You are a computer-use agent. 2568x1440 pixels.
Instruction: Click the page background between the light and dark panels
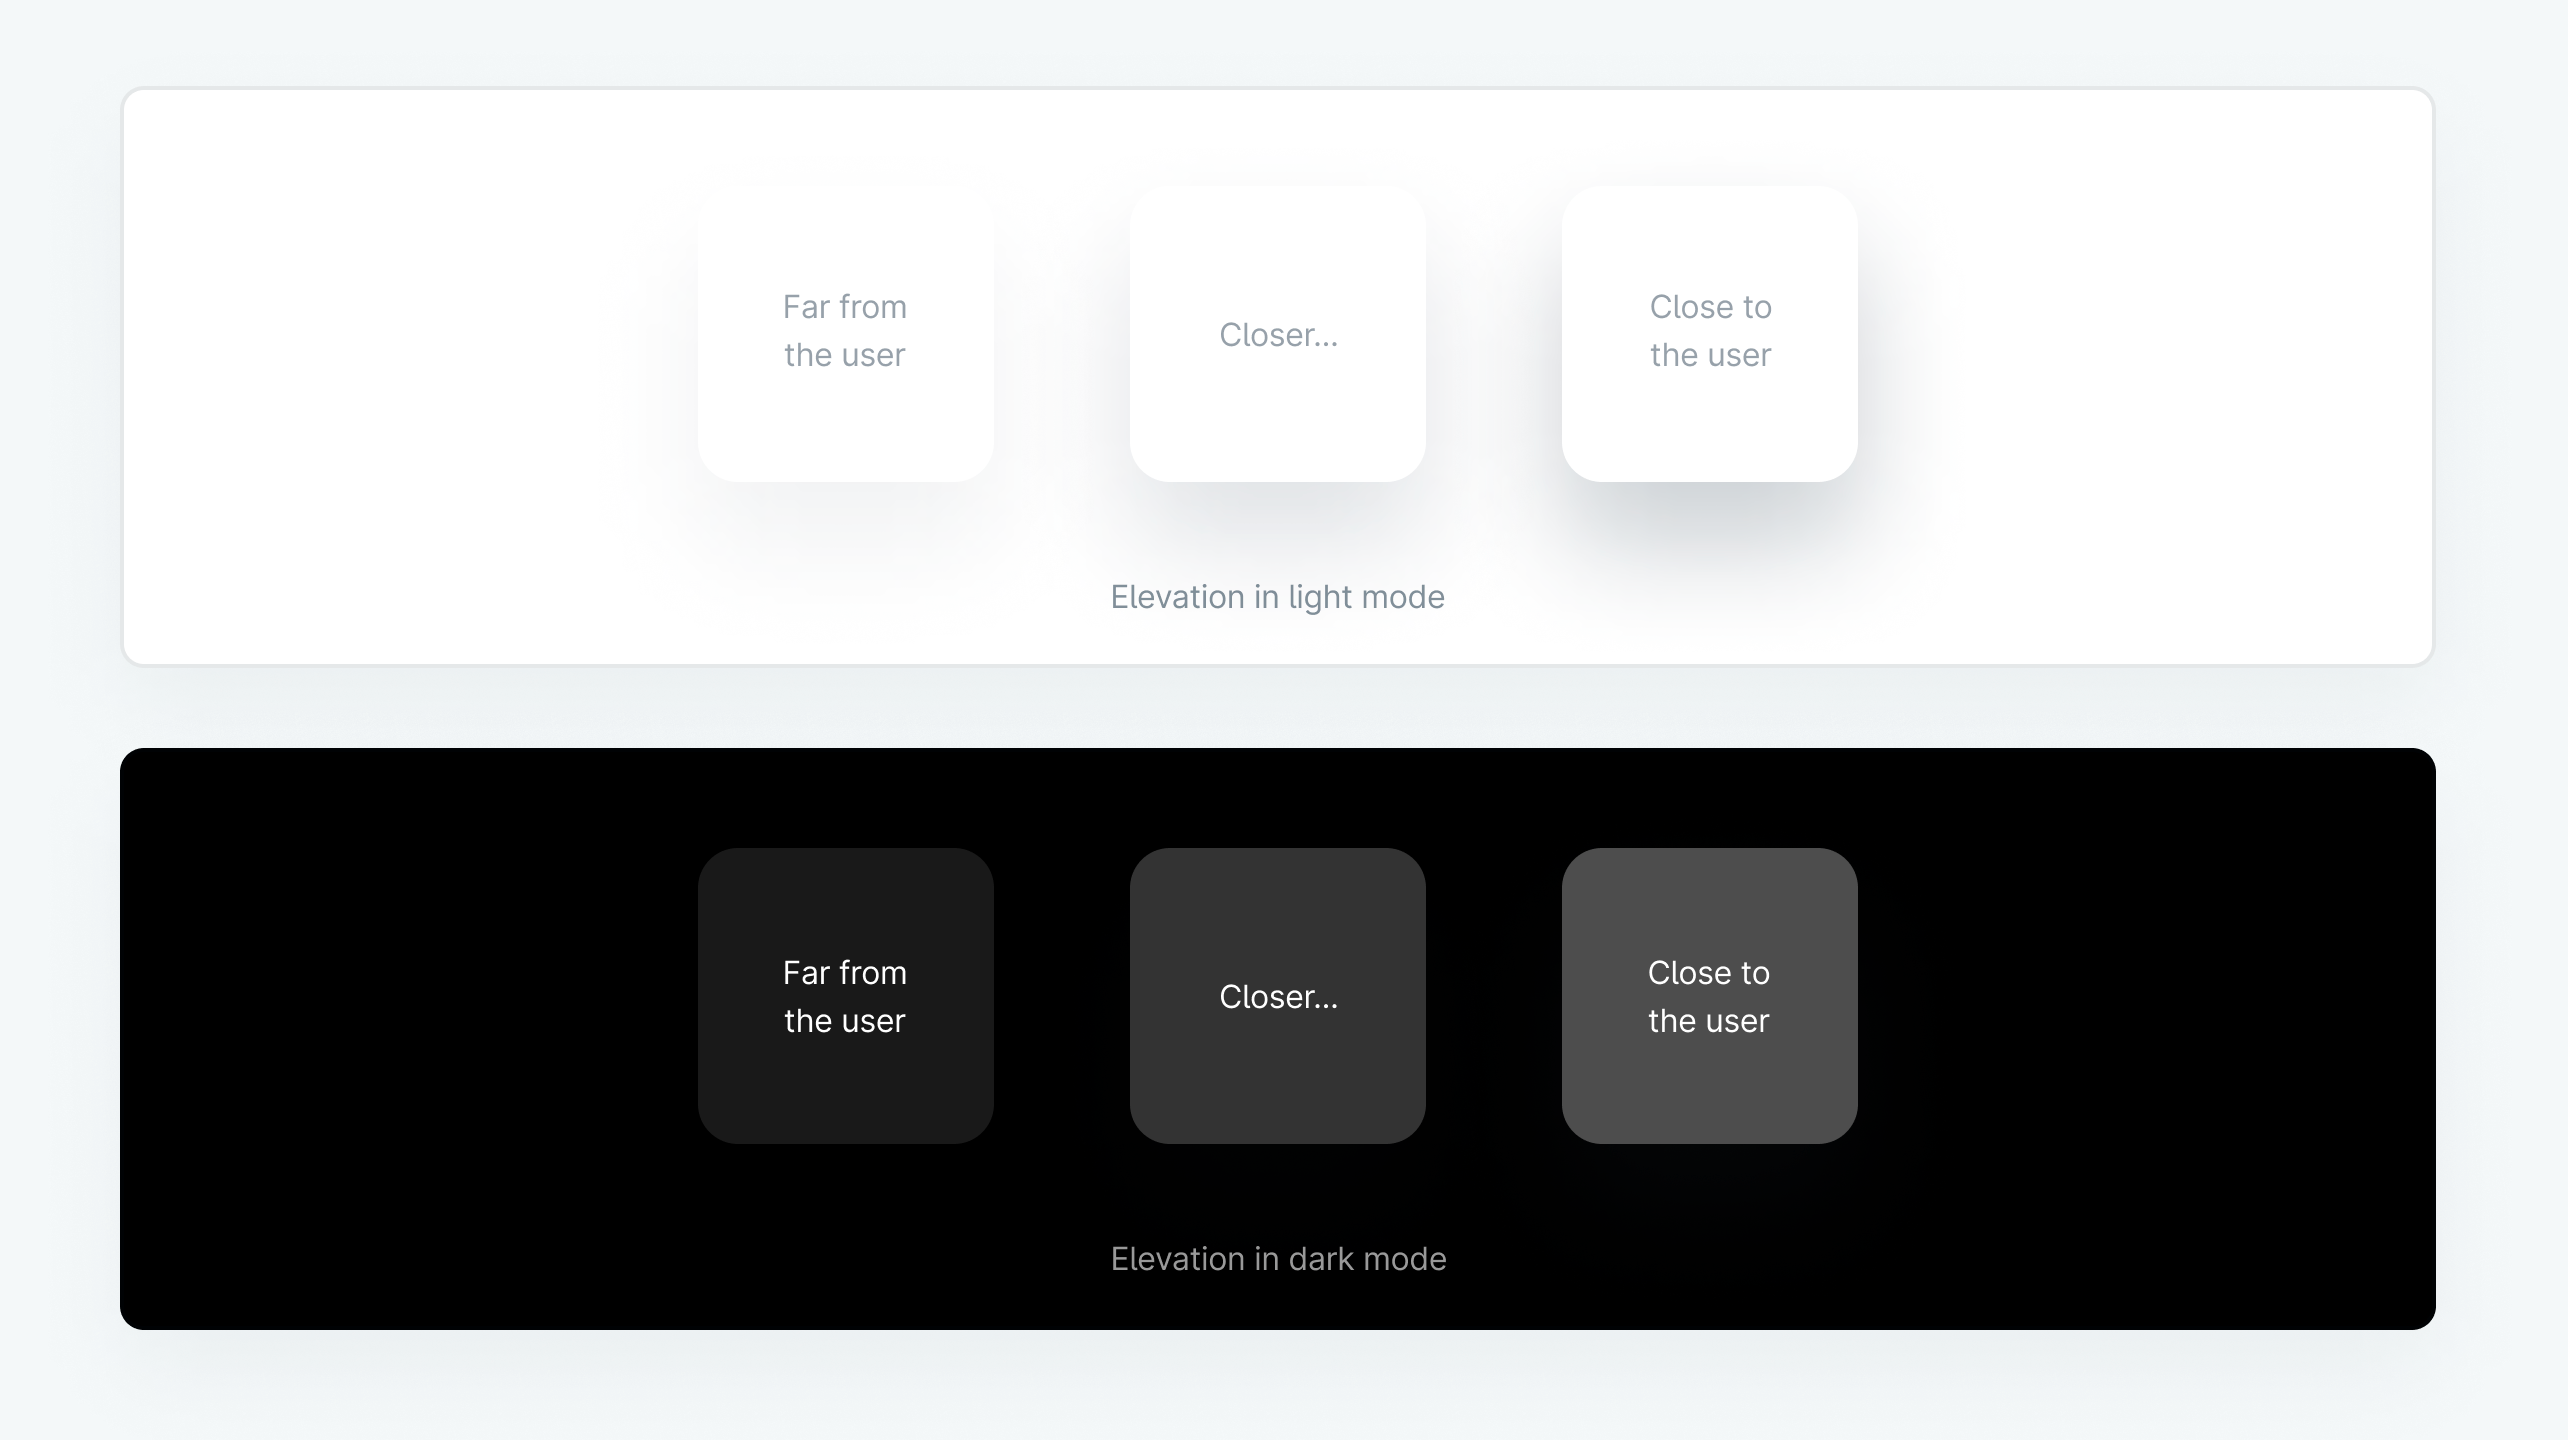[x=1278, y=708]
